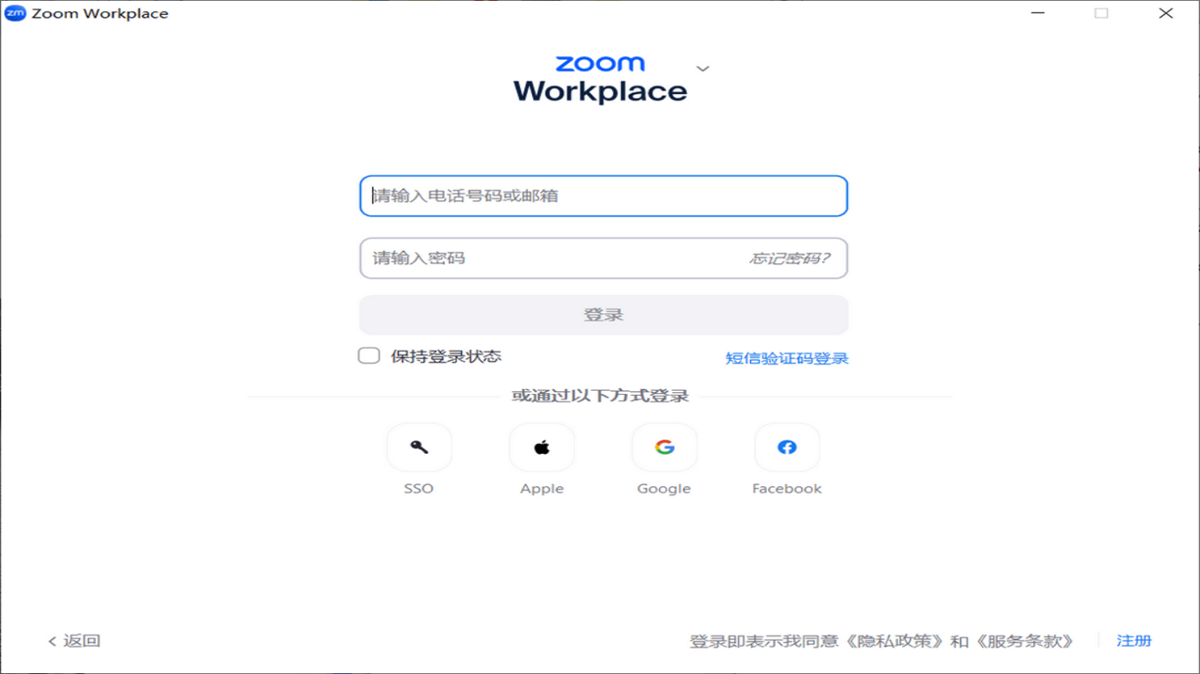Screen dimensions: 1200x674
Task: Click 注册 to create account
Action: pyautogui.click(x=1135, y=640)
